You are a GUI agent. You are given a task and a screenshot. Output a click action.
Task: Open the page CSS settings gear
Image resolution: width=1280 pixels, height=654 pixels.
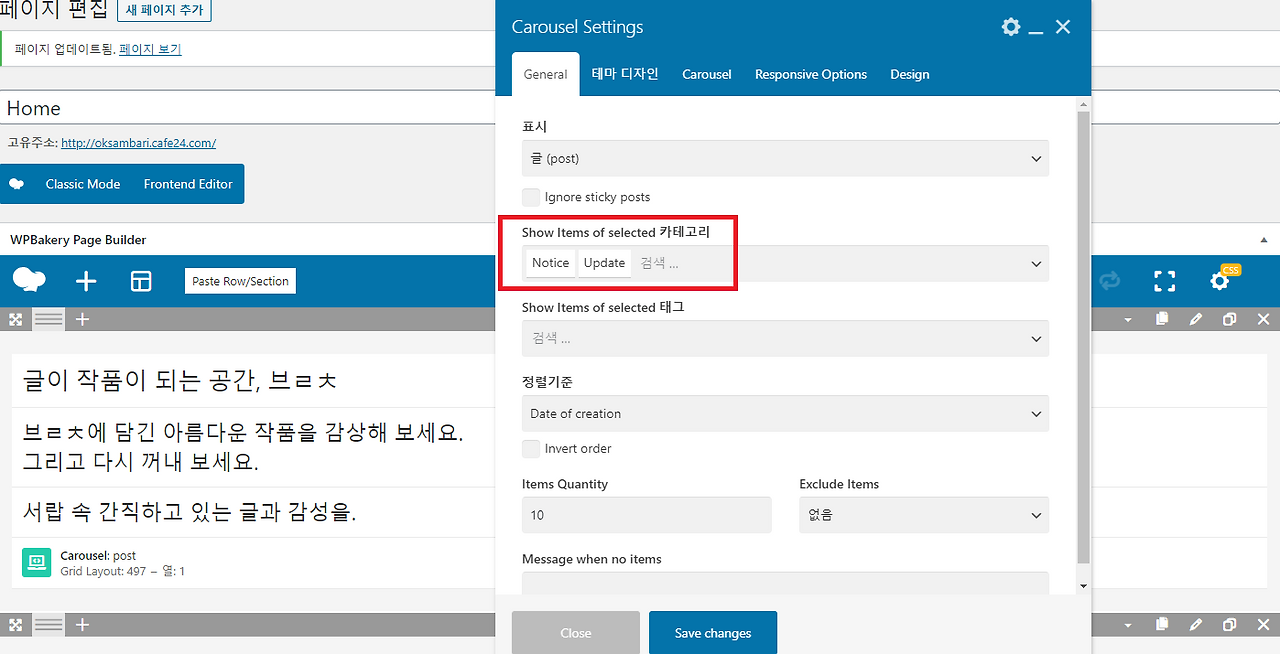[x=1220, y=281]
